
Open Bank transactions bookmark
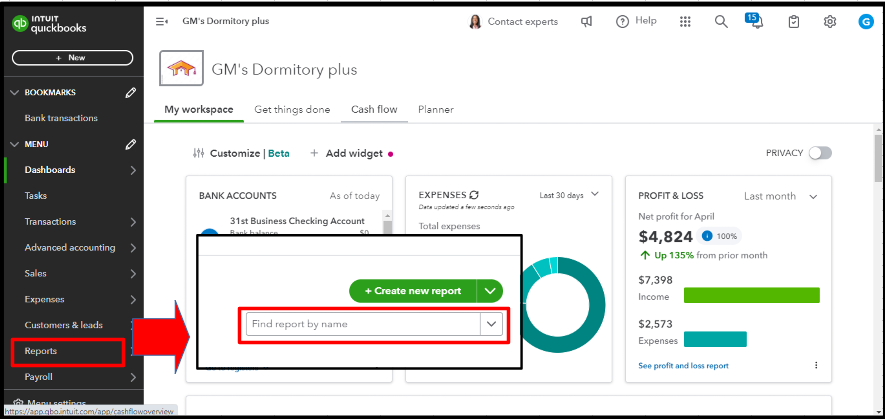tap(61, 118)
